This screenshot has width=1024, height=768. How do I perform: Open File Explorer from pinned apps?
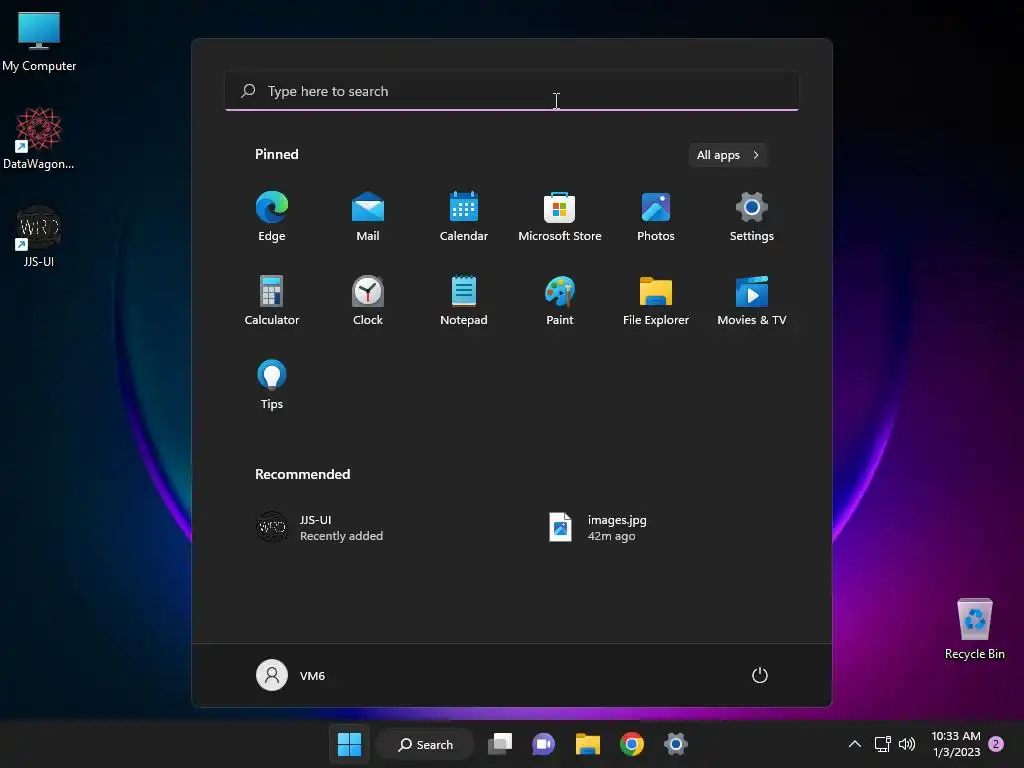[656, 300]
